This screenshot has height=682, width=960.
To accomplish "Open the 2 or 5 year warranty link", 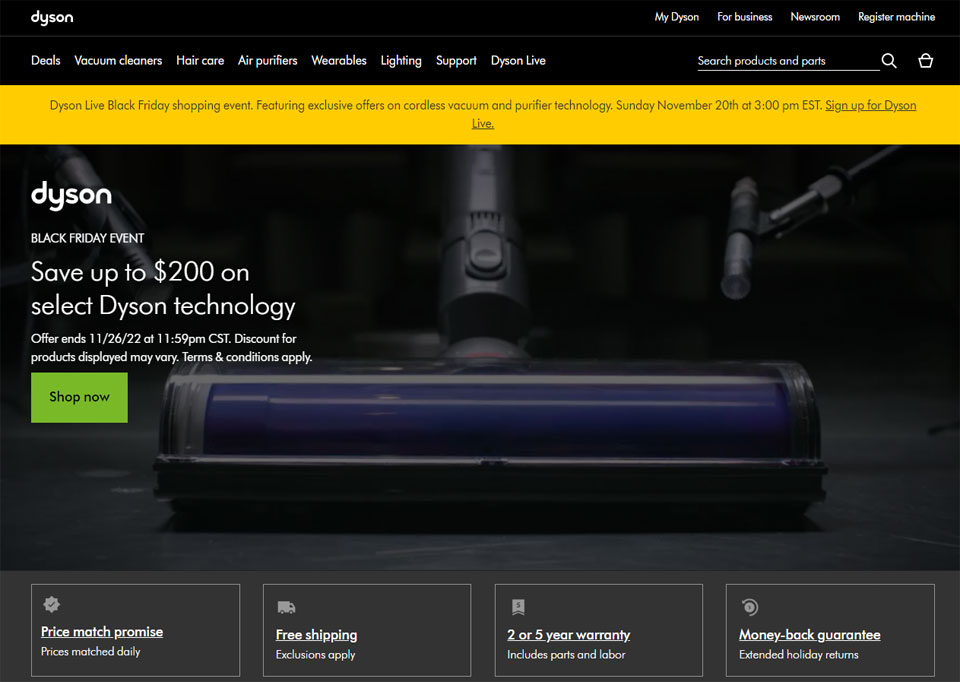I will (568, 635).
